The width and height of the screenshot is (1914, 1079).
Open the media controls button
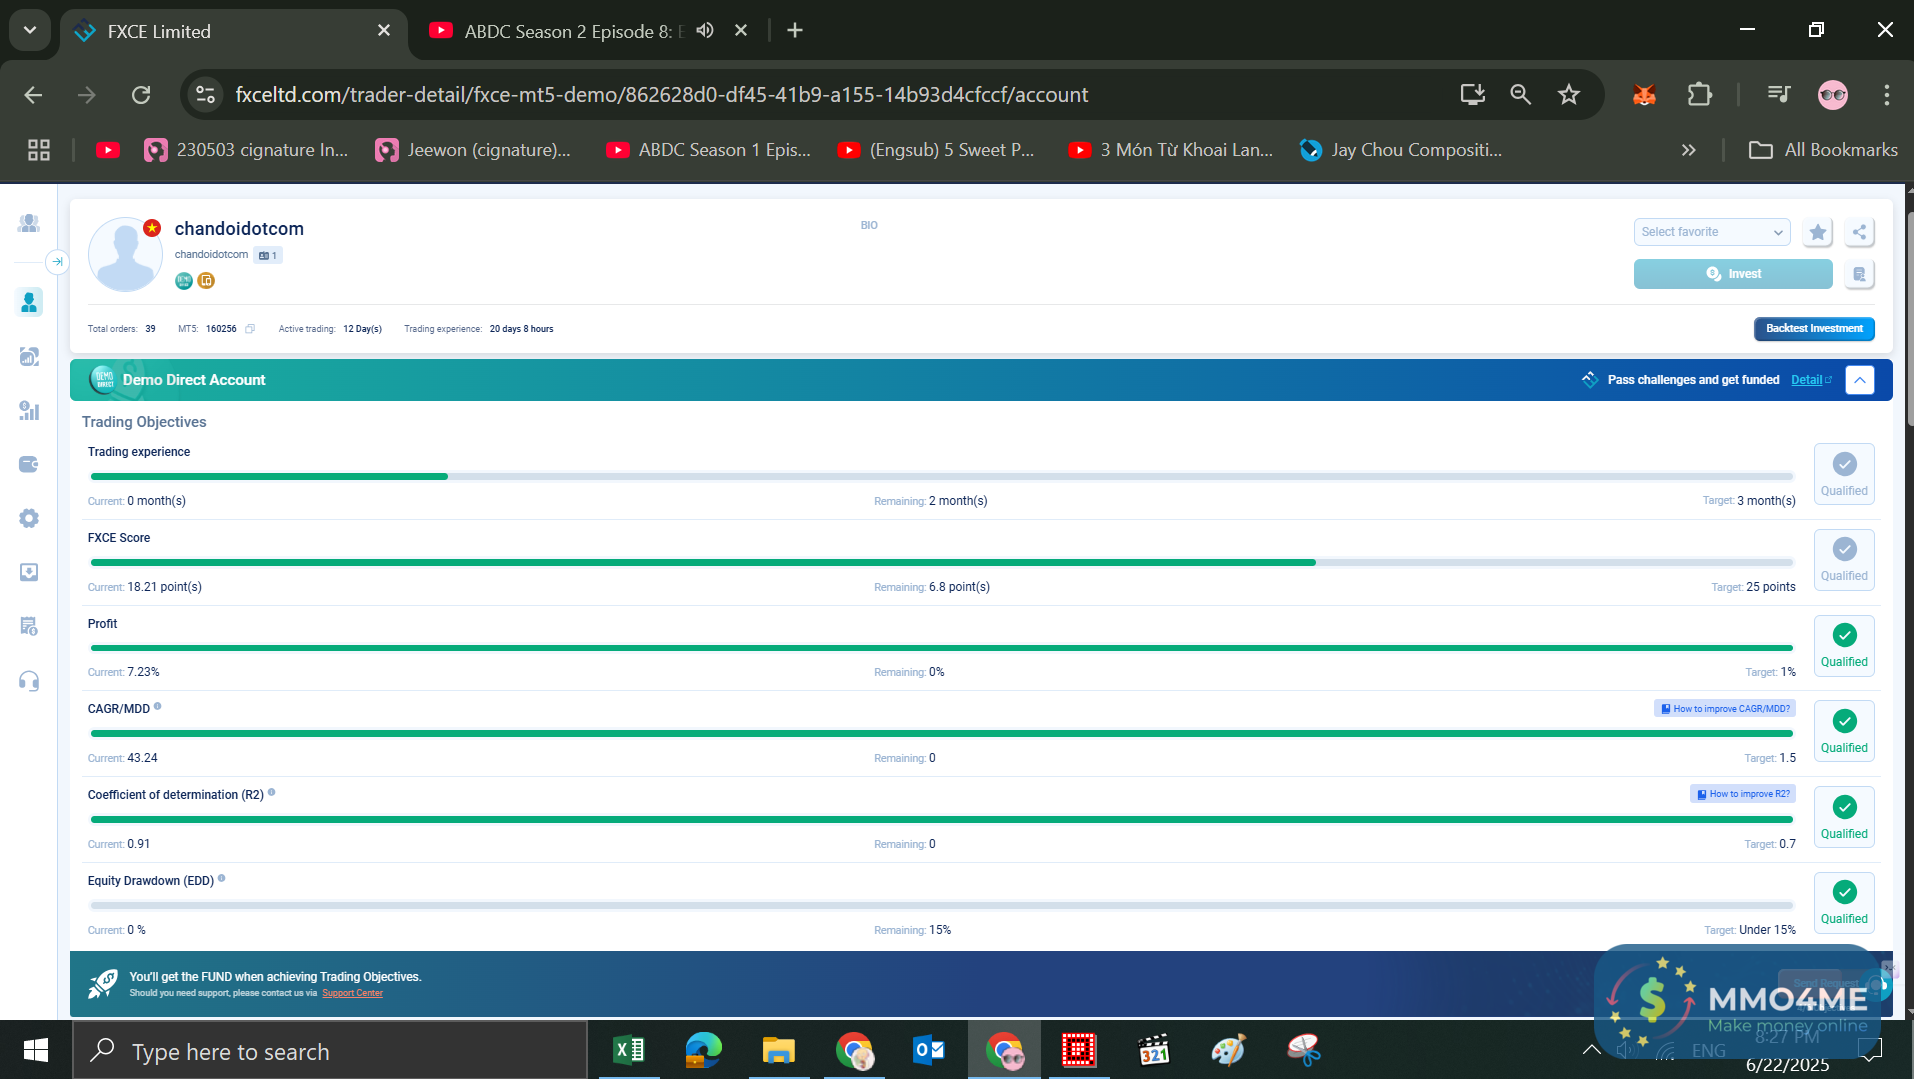click(1779, 95)
